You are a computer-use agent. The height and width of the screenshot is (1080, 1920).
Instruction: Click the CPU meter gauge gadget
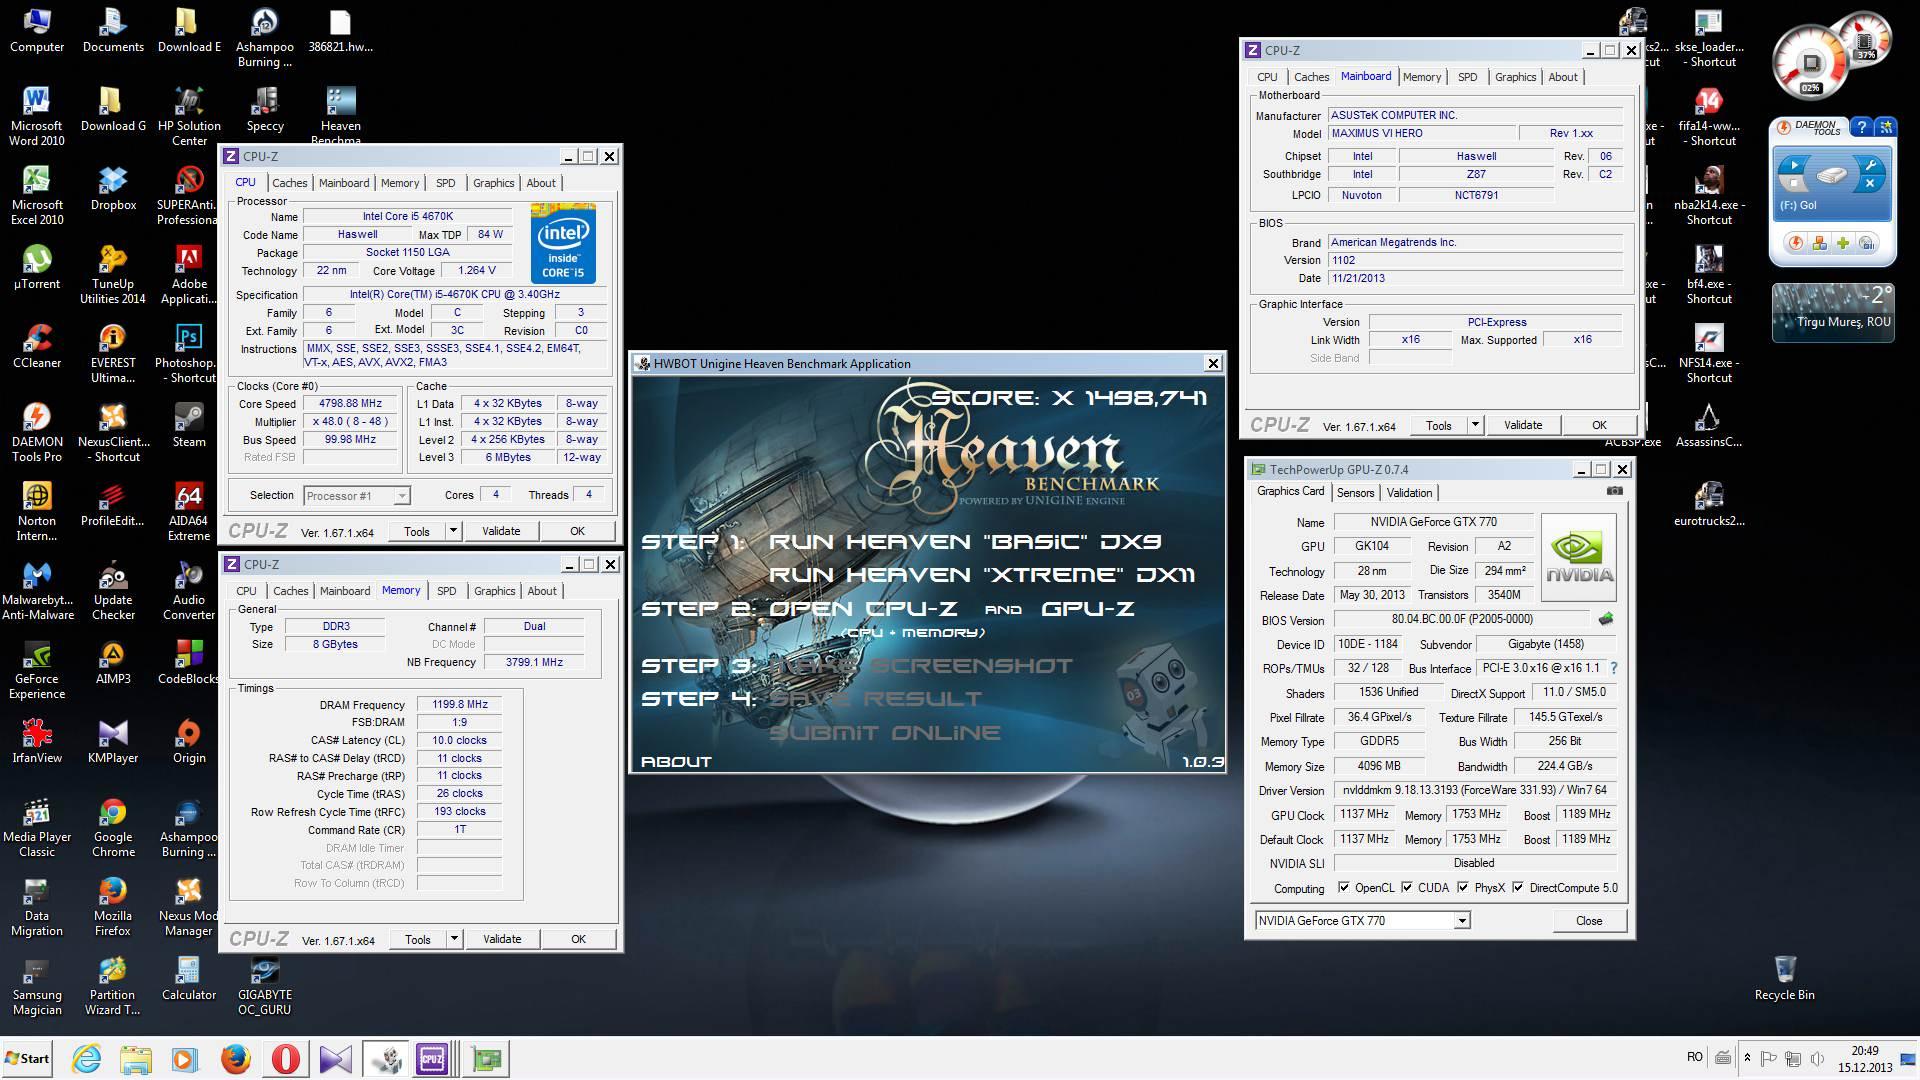coord(1810,62)
